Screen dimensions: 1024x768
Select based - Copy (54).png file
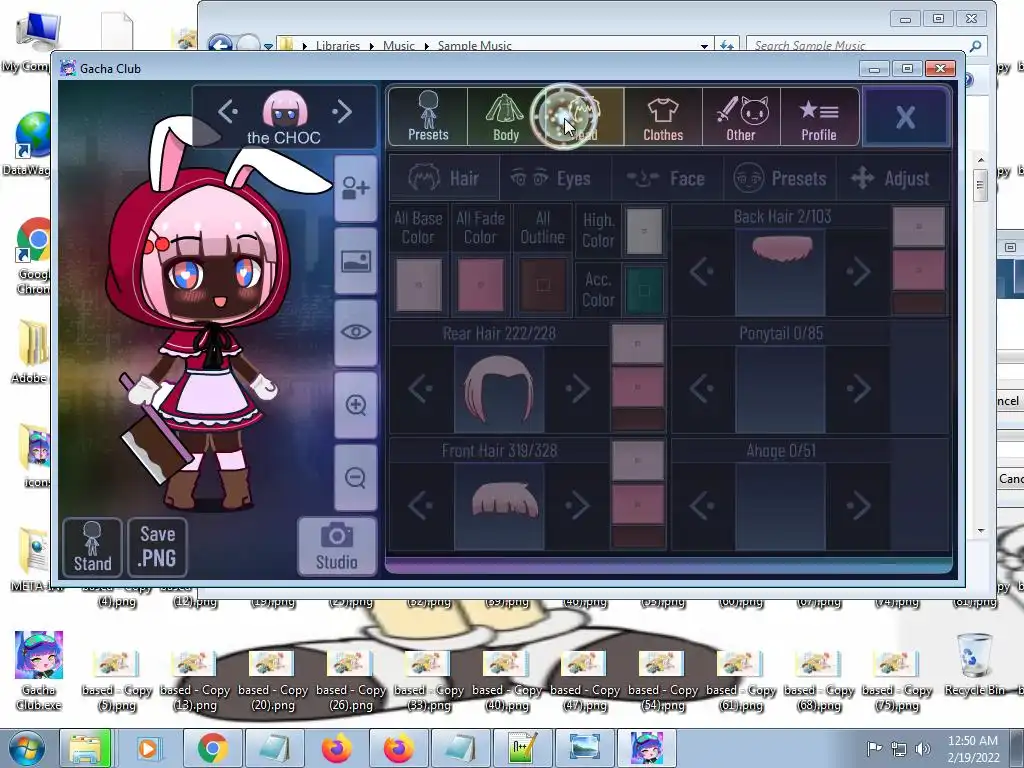663,680
